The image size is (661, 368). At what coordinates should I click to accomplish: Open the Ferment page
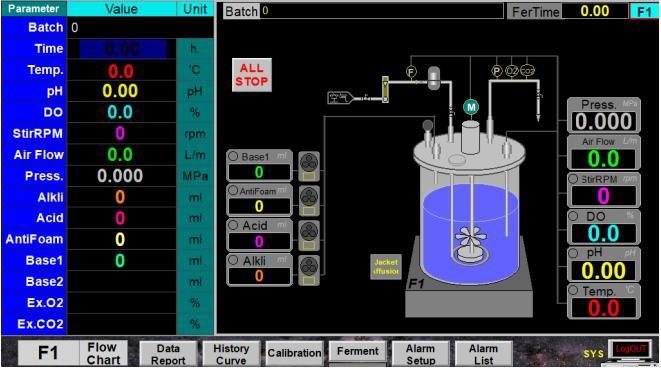(357, 351)
